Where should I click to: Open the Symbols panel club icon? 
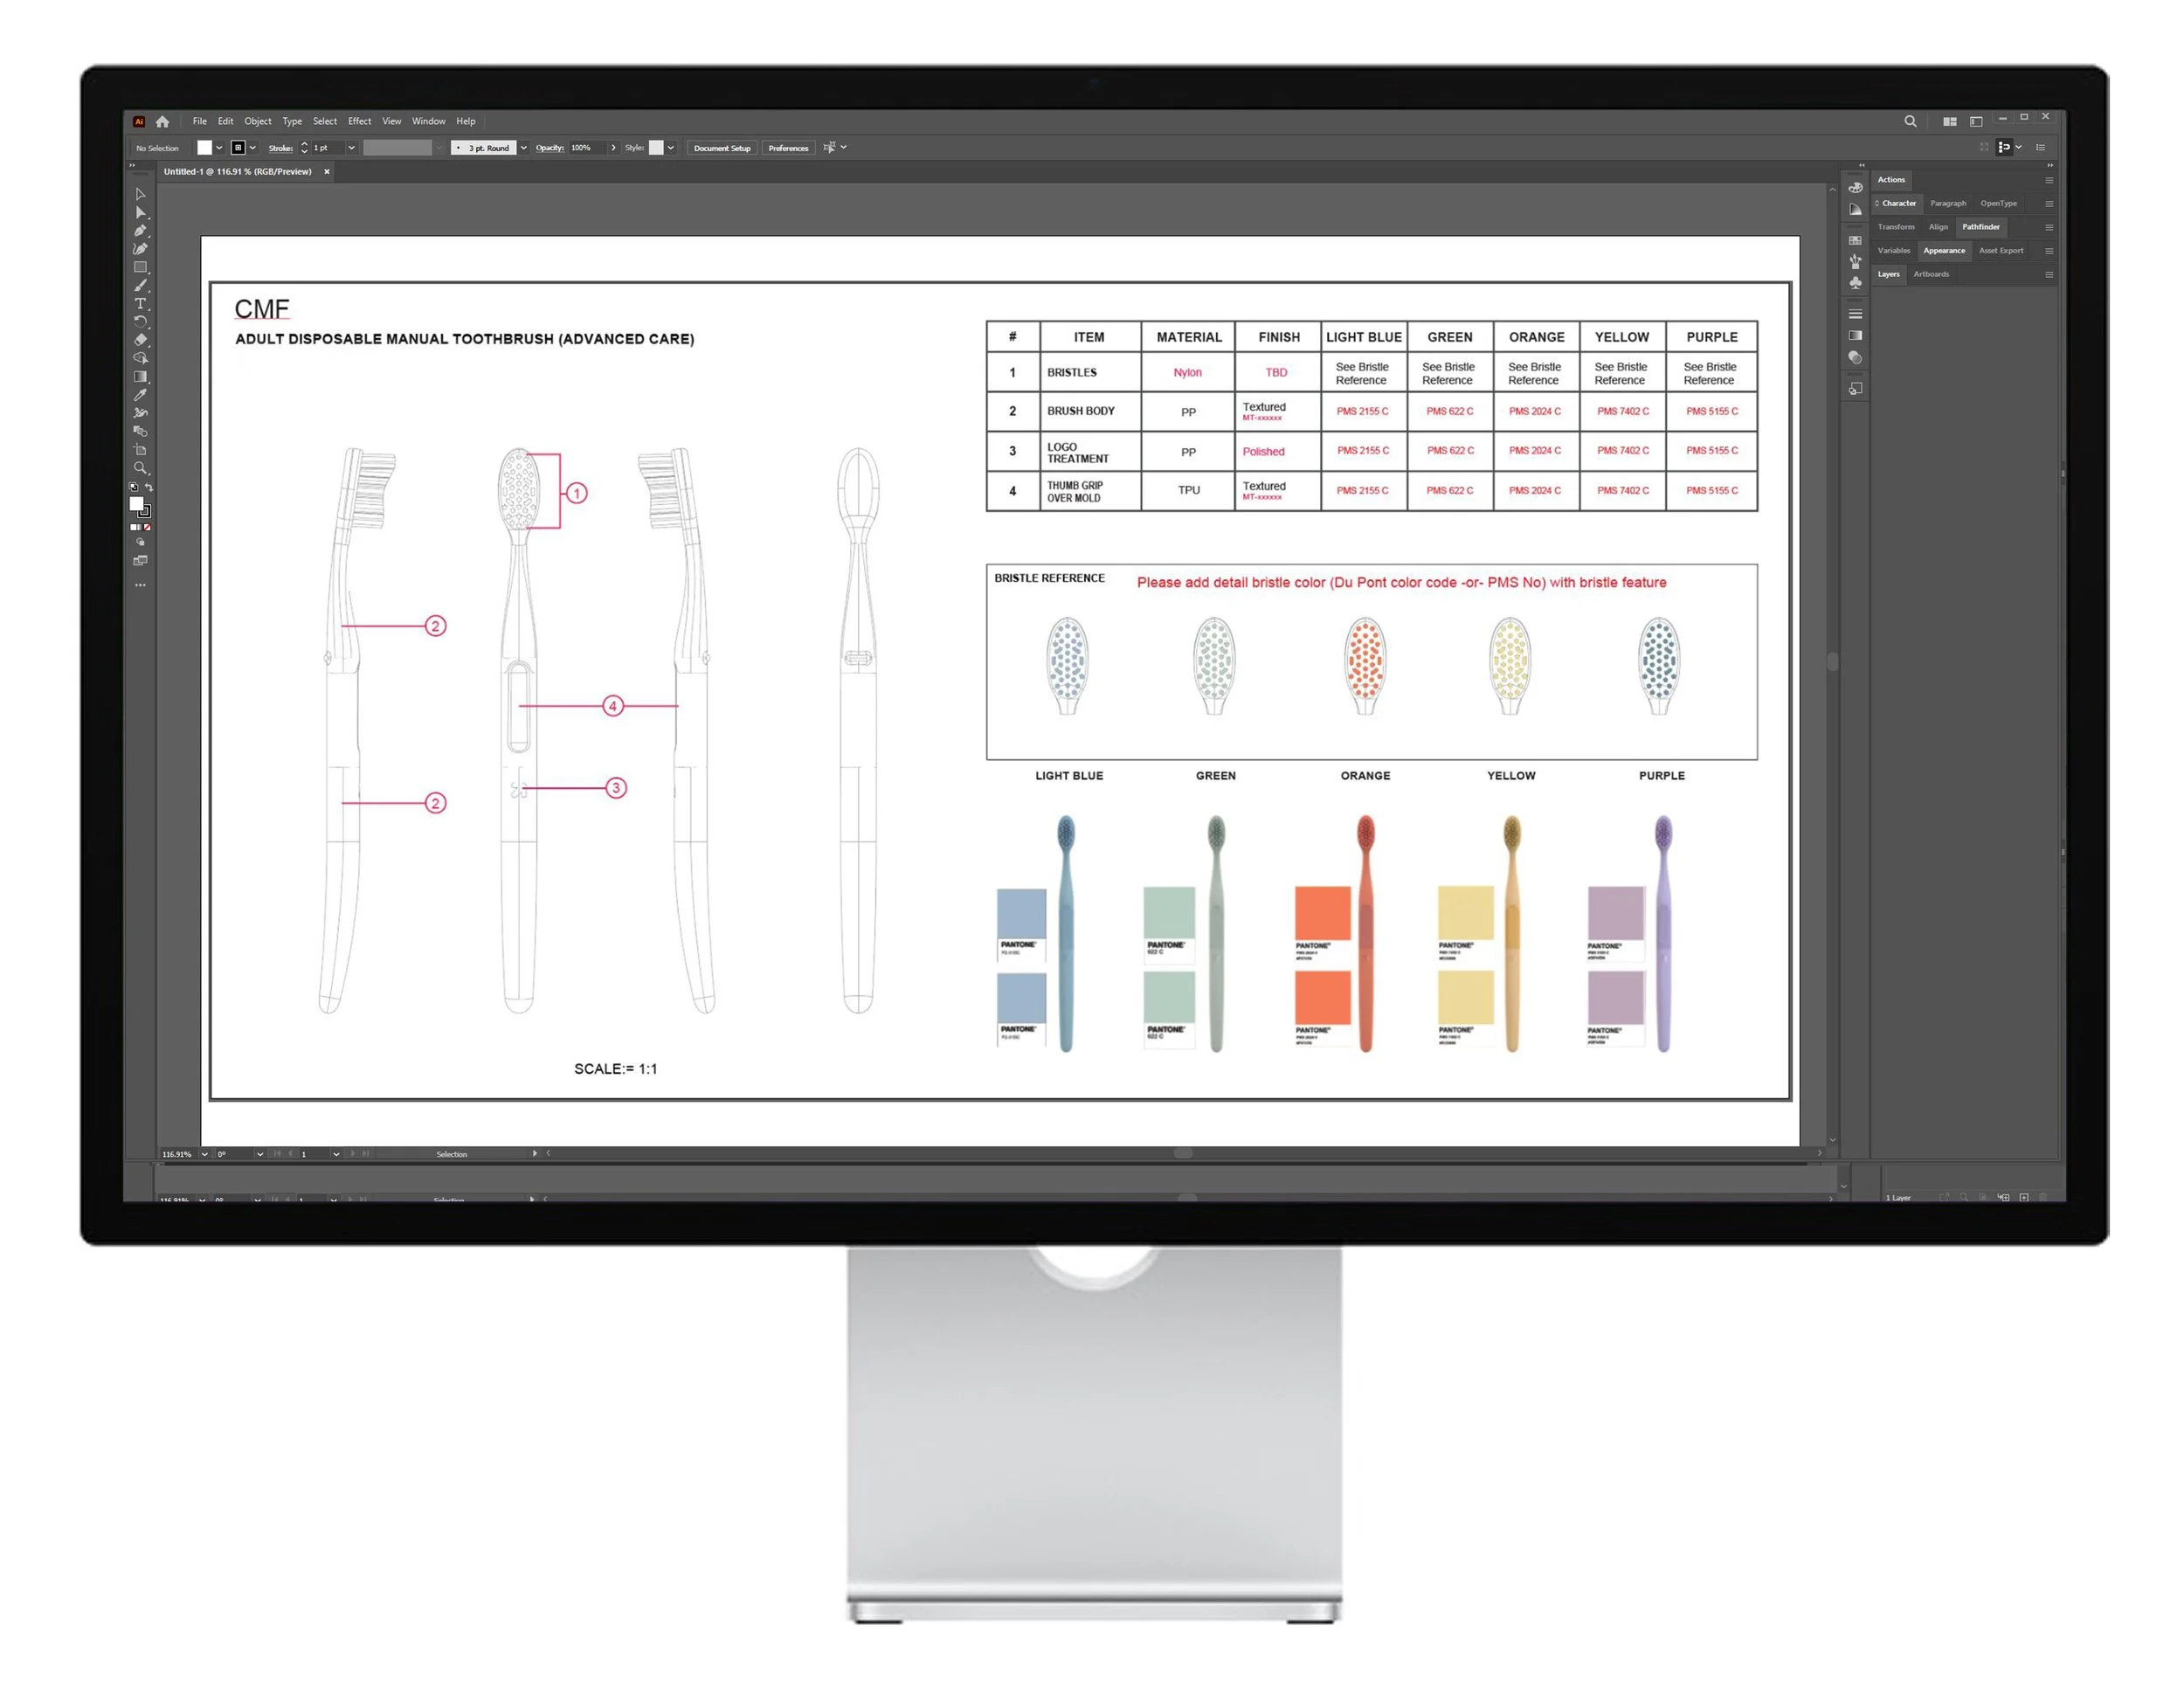click(1855, 283)
